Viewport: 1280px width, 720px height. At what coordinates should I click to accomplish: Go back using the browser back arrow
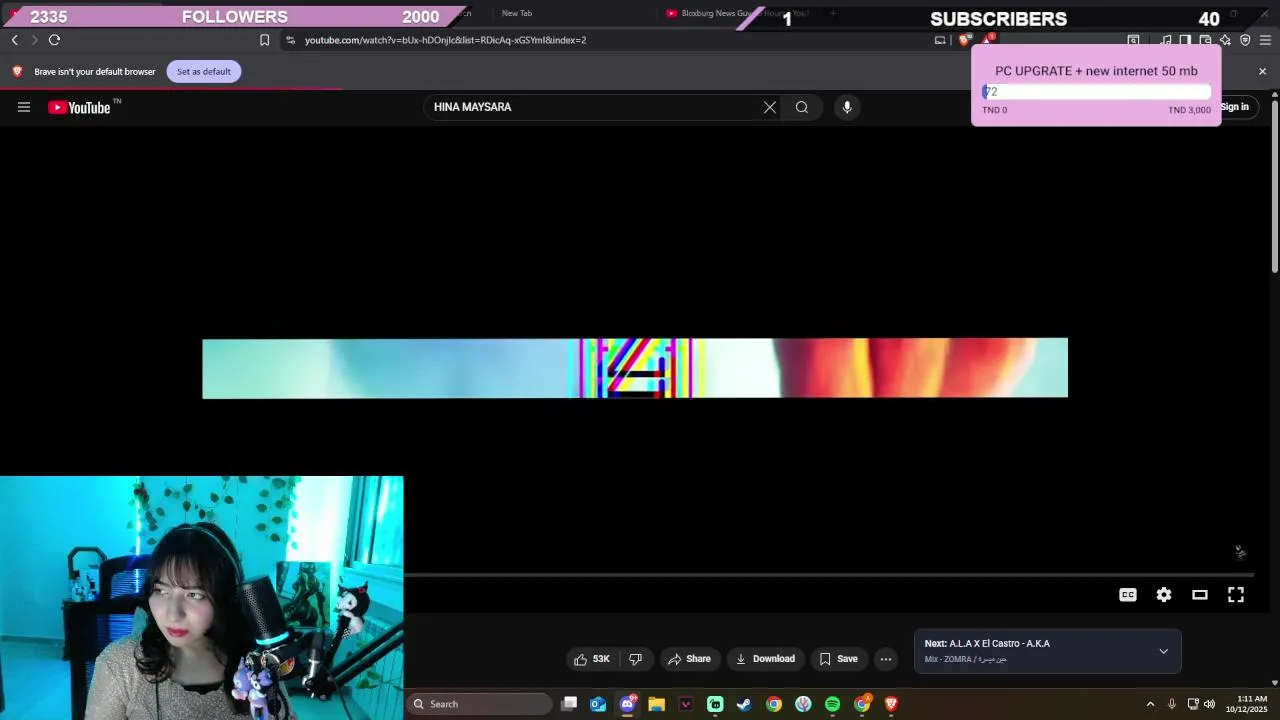pyautogui.click(x=15, y=40)
